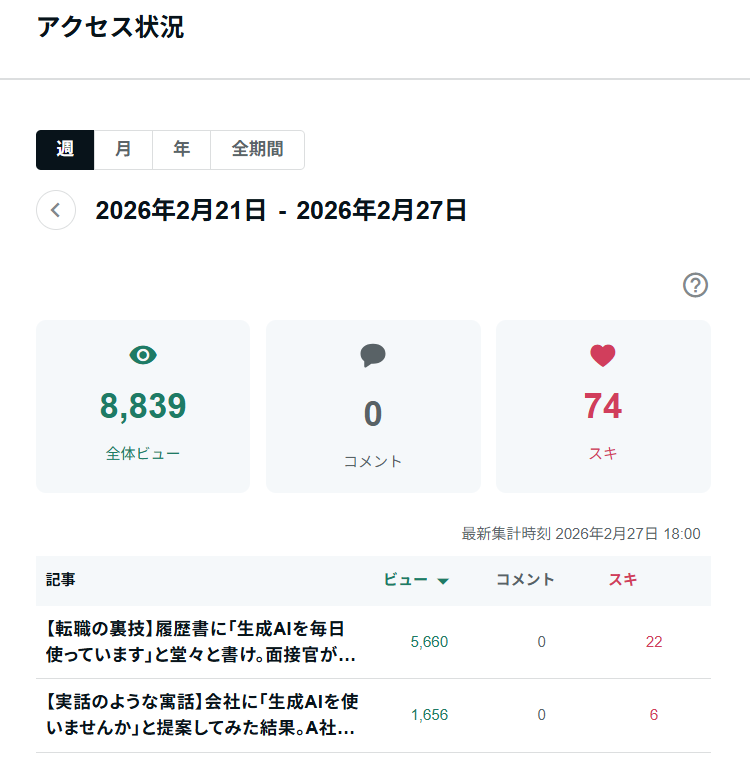Click the pink heart likes icon
750x757 pixels.
point(602,355)
